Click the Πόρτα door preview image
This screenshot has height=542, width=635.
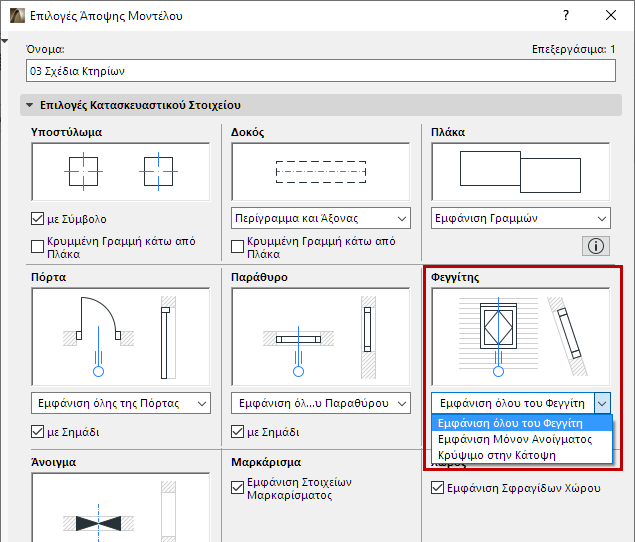121,337
